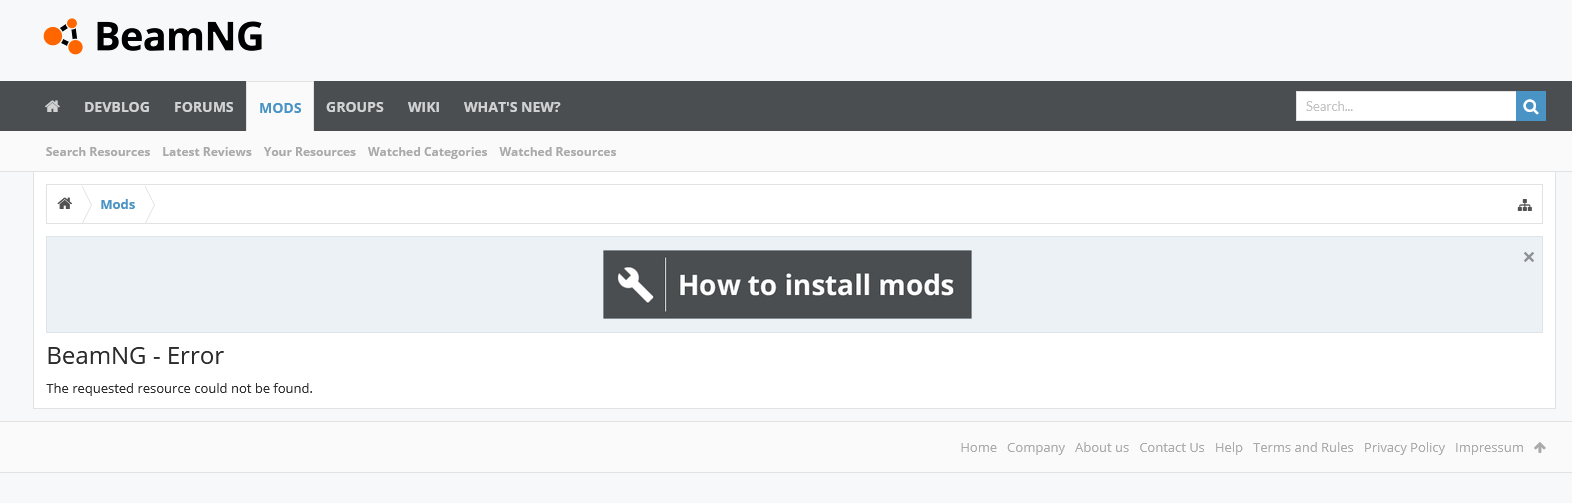Open Your Resources link
Image resolution: width=1572 pixels, height=503 pixels.
(310, 152)
